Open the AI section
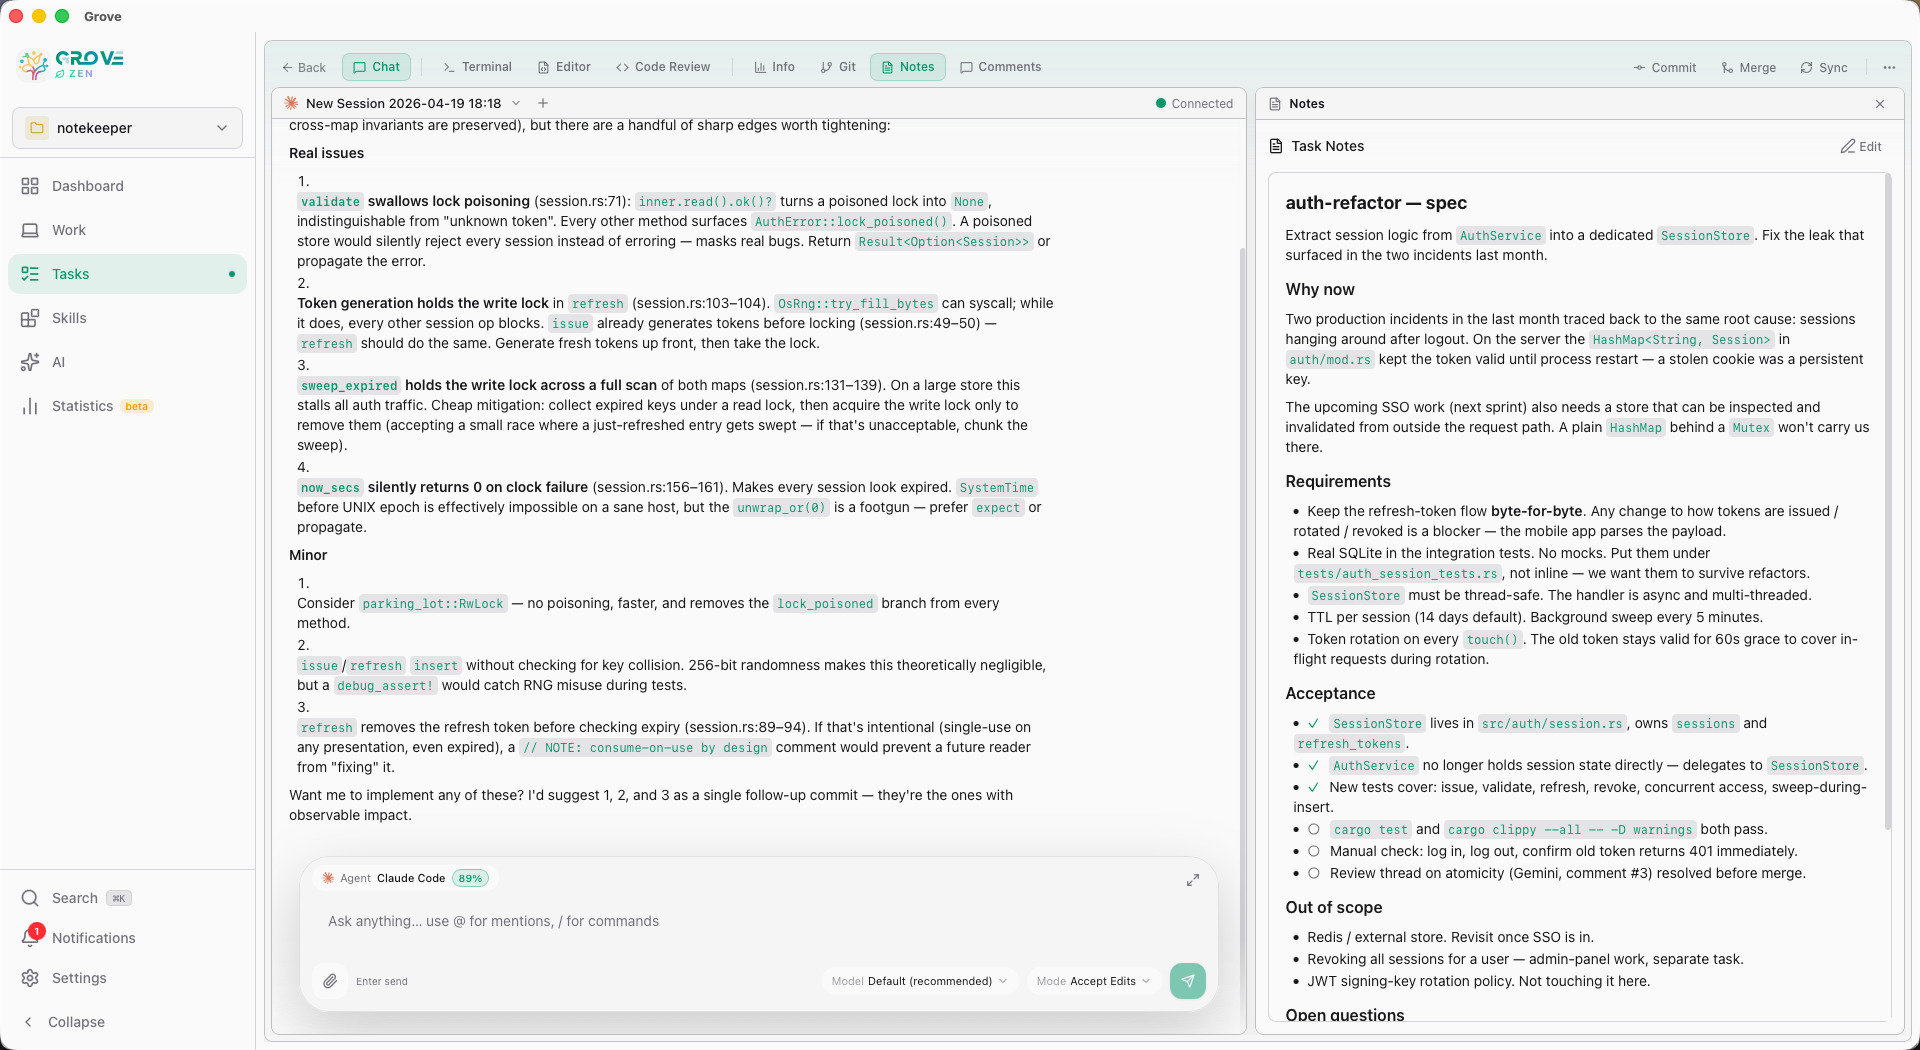 (x=127, y=362)
